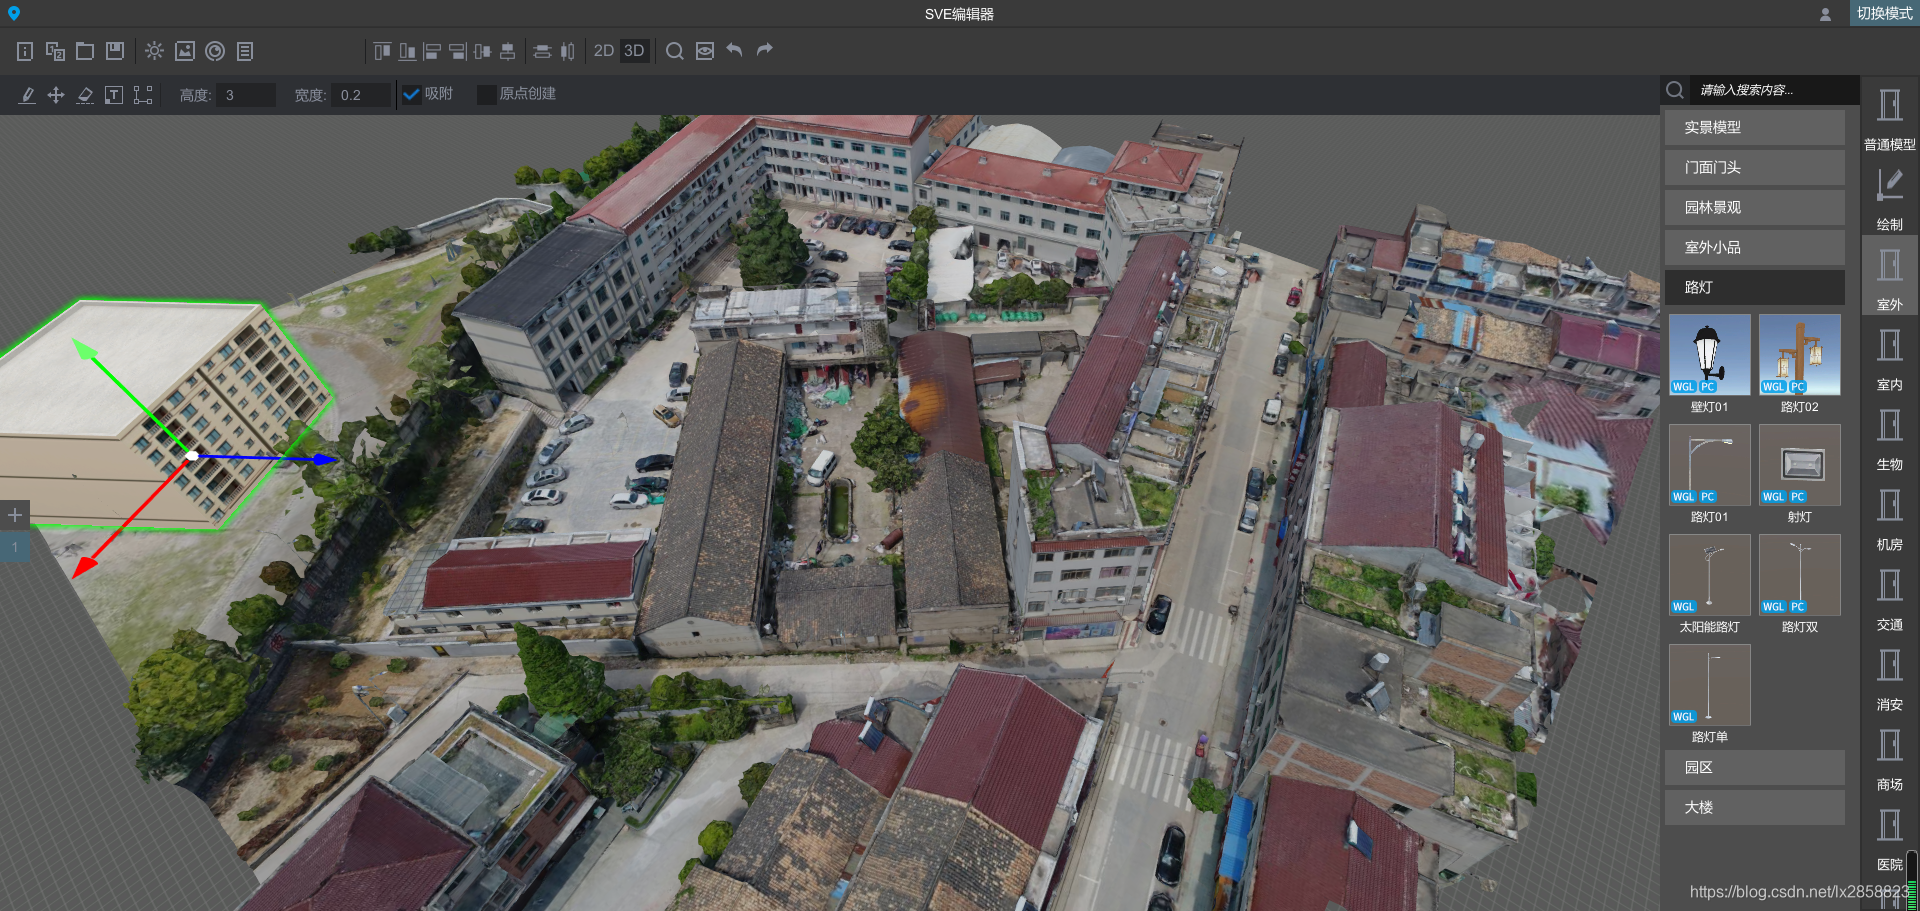Undo the last action

click(735, 50)
